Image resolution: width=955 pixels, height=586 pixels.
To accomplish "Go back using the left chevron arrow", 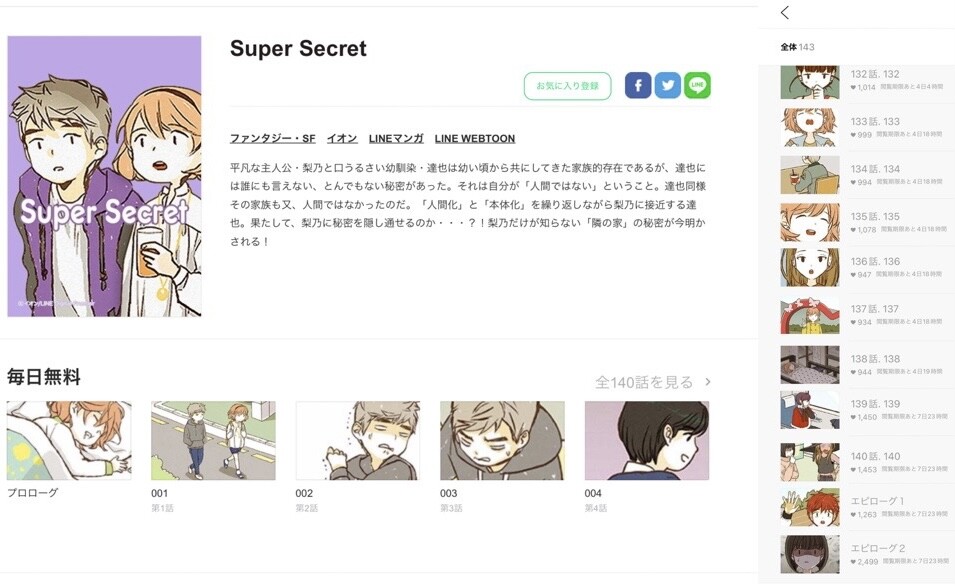I will click(x=785, y=12).
